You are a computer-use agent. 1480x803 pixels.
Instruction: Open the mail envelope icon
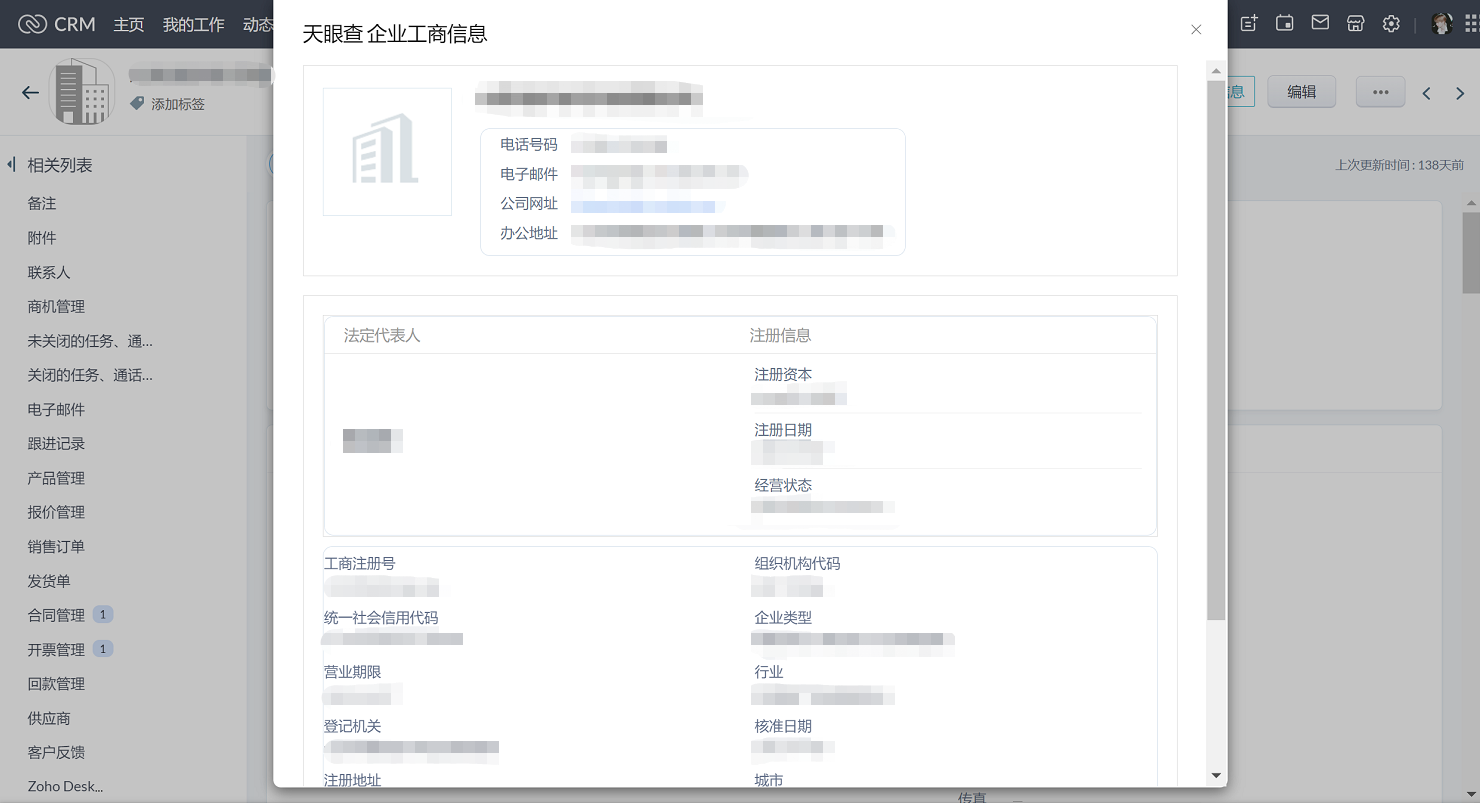click(1320, 23)
